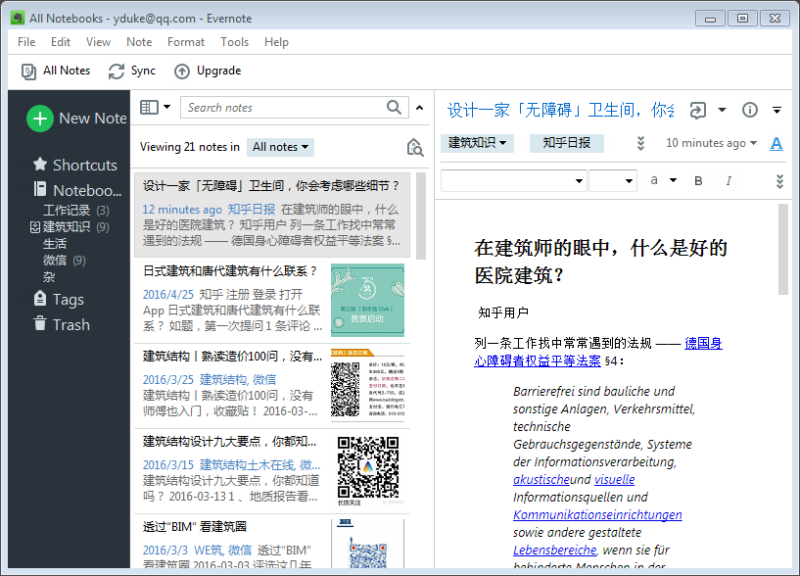The height and width of the screenshot is (576, 800).
Task: Click the search magnifier icon
Action: click(x=395, y=108)
